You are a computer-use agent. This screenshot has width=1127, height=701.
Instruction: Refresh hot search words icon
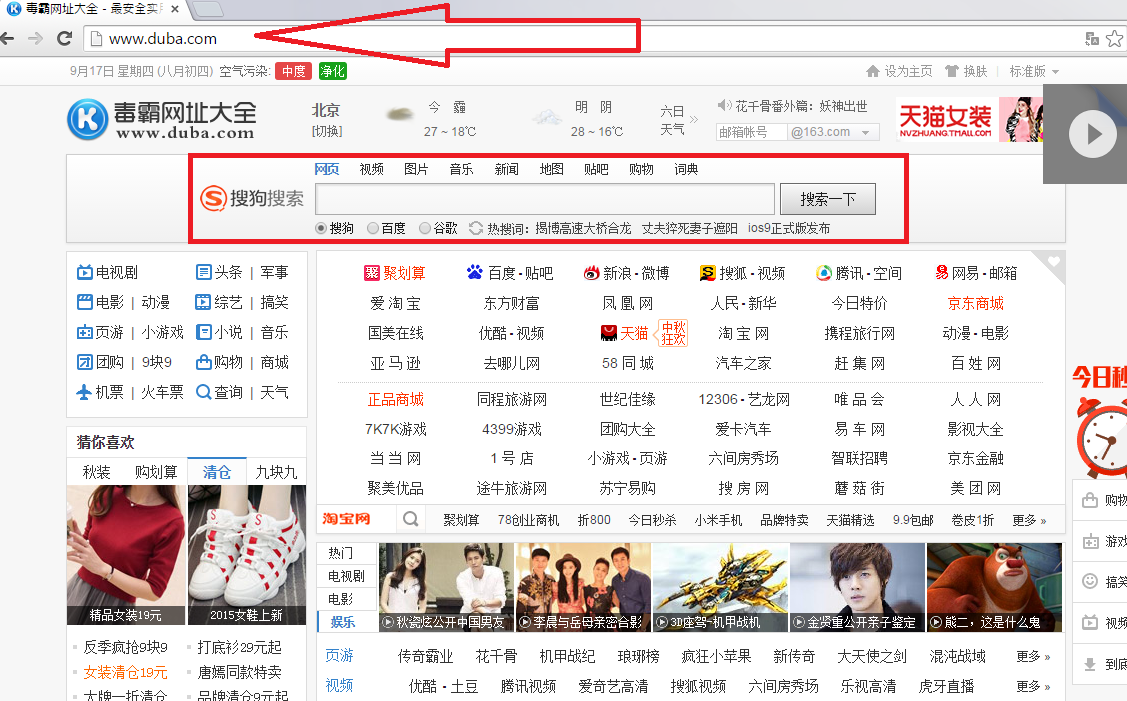coord(476,229)
